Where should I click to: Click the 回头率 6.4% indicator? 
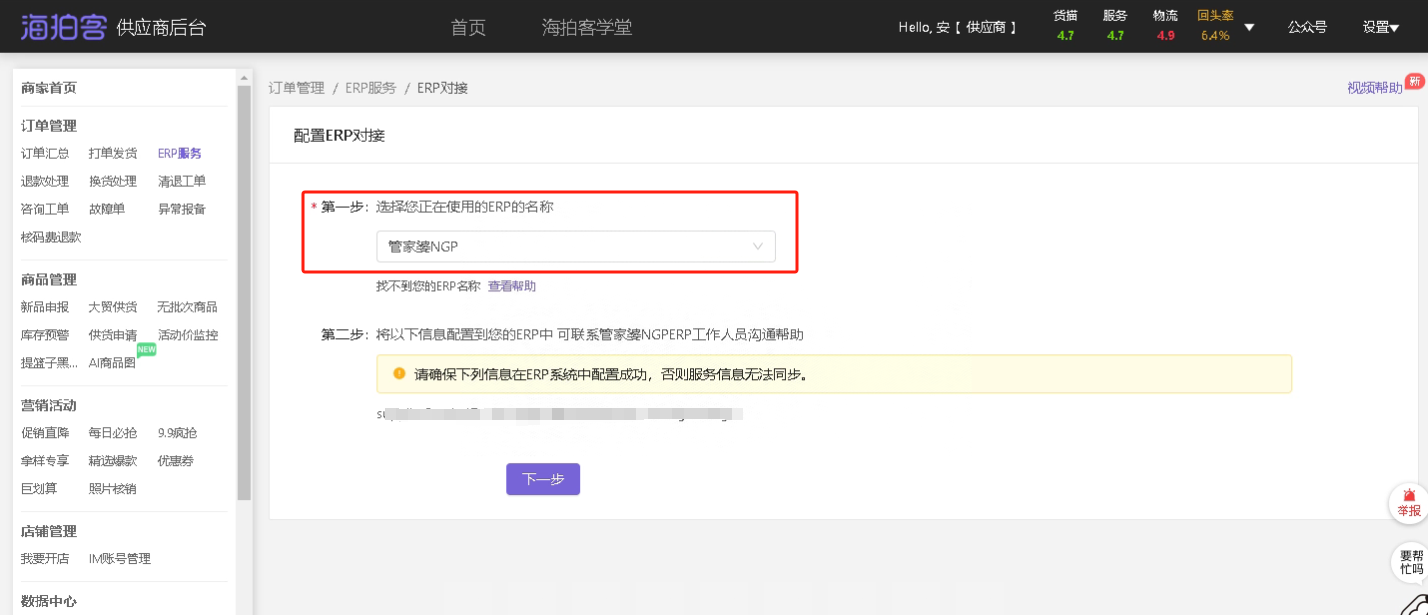click(1215, 26)
